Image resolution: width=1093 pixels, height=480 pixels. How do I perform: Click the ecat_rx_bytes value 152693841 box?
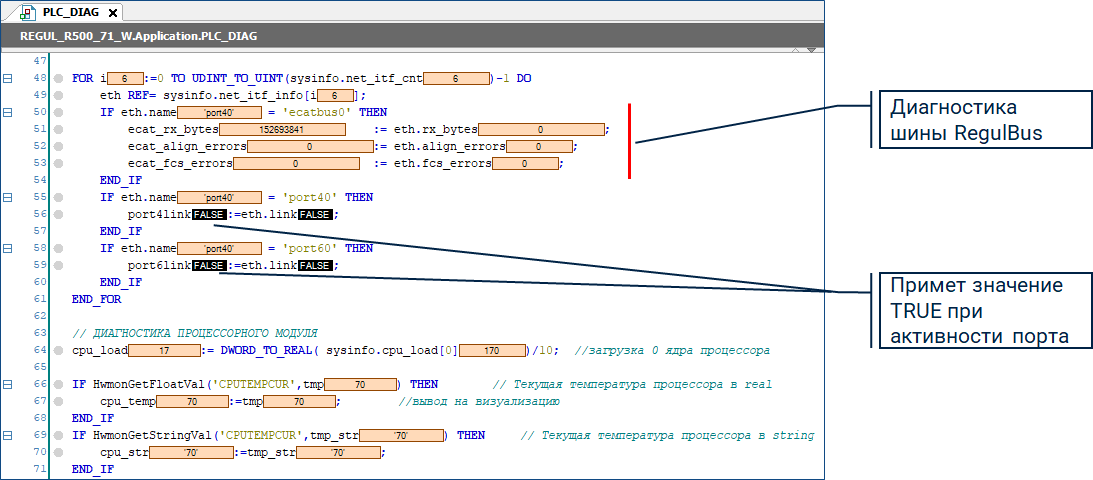coord(281,130)
